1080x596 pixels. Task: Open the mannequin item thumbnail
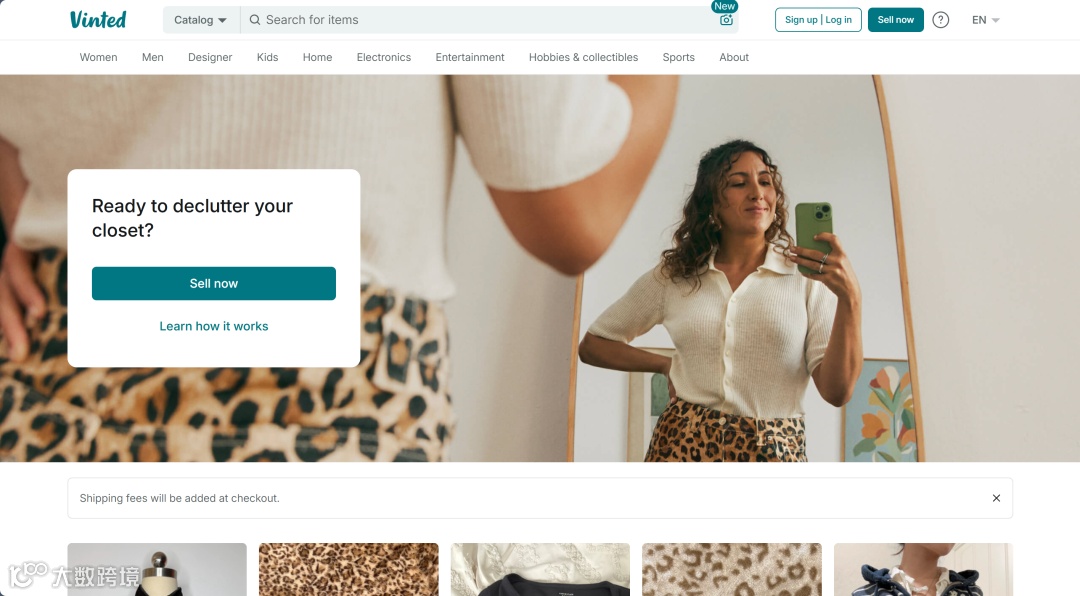[157, 569]
